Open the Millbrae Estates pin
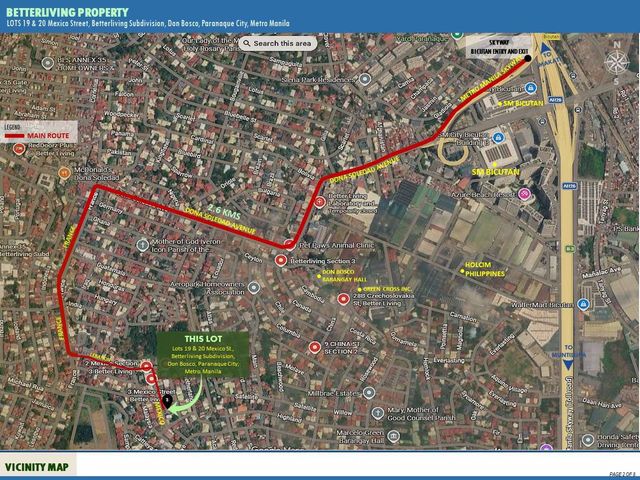This screenshot has height=480, width=640. (369, 393)
